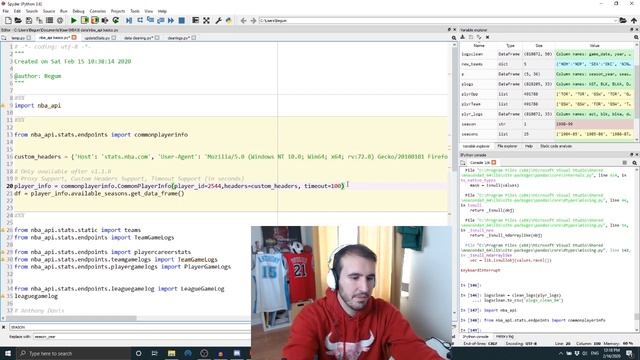Open Tools menu
This screenshot has height=360, width=640.
(135, 11)
